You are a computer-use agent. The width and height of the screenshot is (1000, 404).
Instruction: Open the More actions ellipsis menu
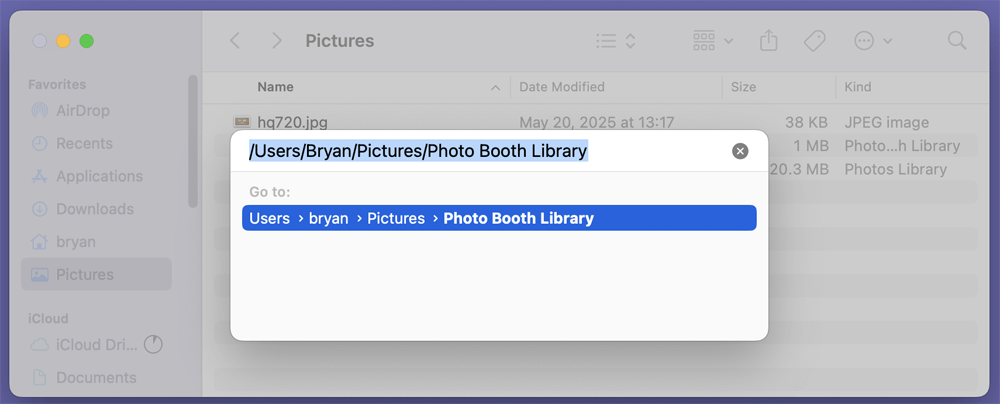(873, 41)
